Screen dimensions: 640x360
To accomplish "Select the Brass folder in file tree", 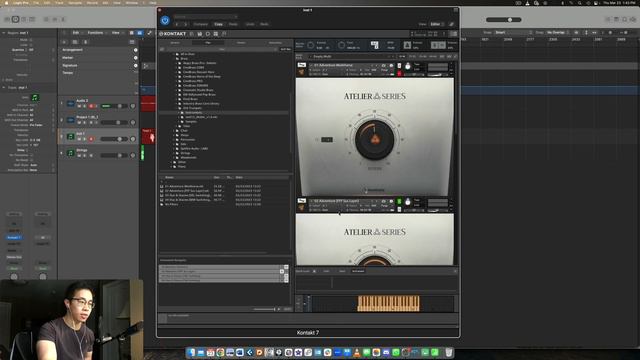I will pyautogui.click(x=184, y=58).
